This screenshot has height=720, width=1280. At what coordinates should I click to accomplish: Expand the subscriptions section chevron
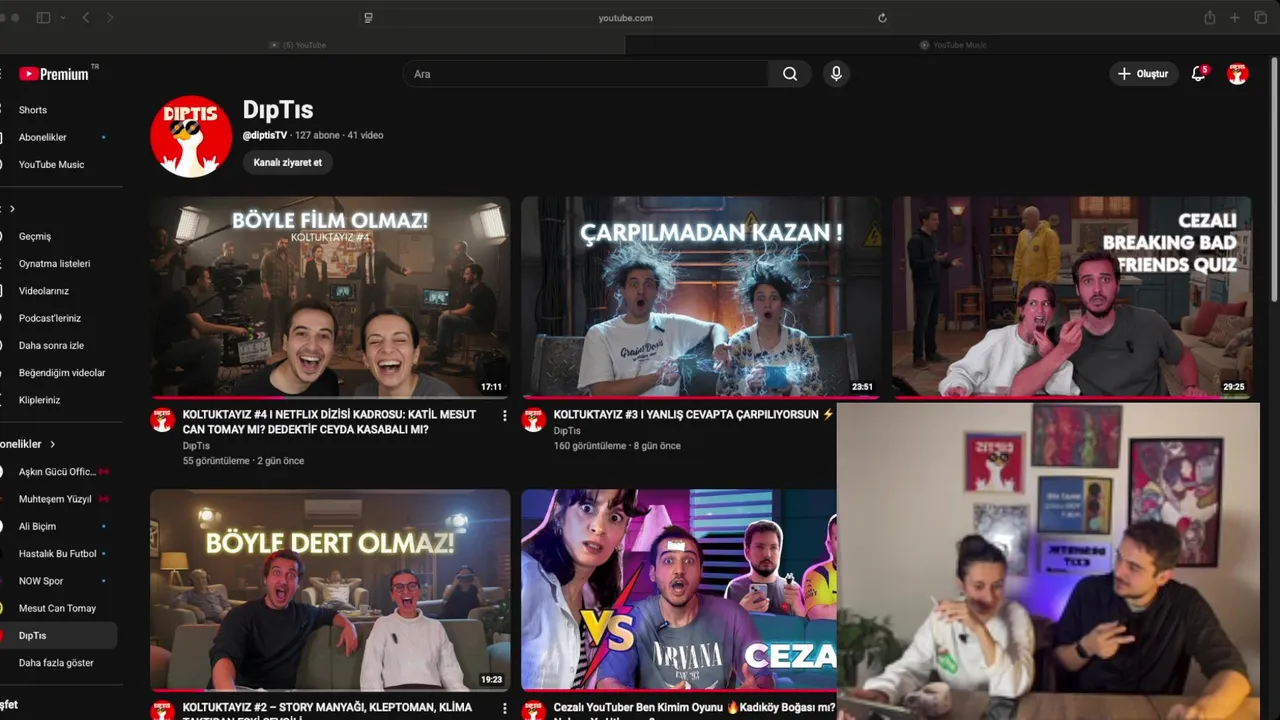tap(53, 444)
